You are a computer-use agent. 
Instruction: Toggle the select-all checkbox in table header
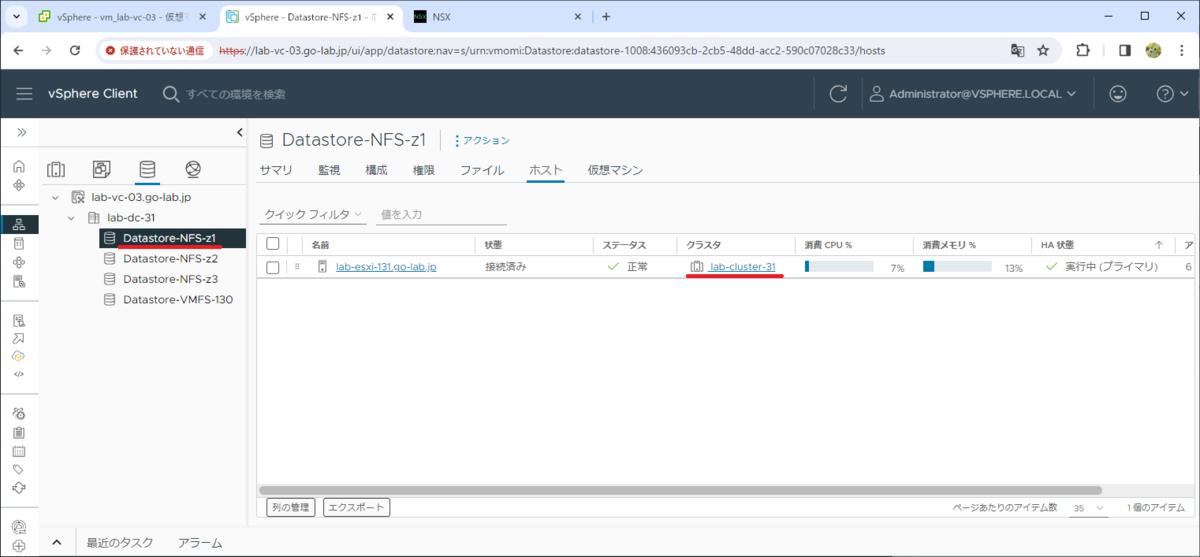click(272, 244)
